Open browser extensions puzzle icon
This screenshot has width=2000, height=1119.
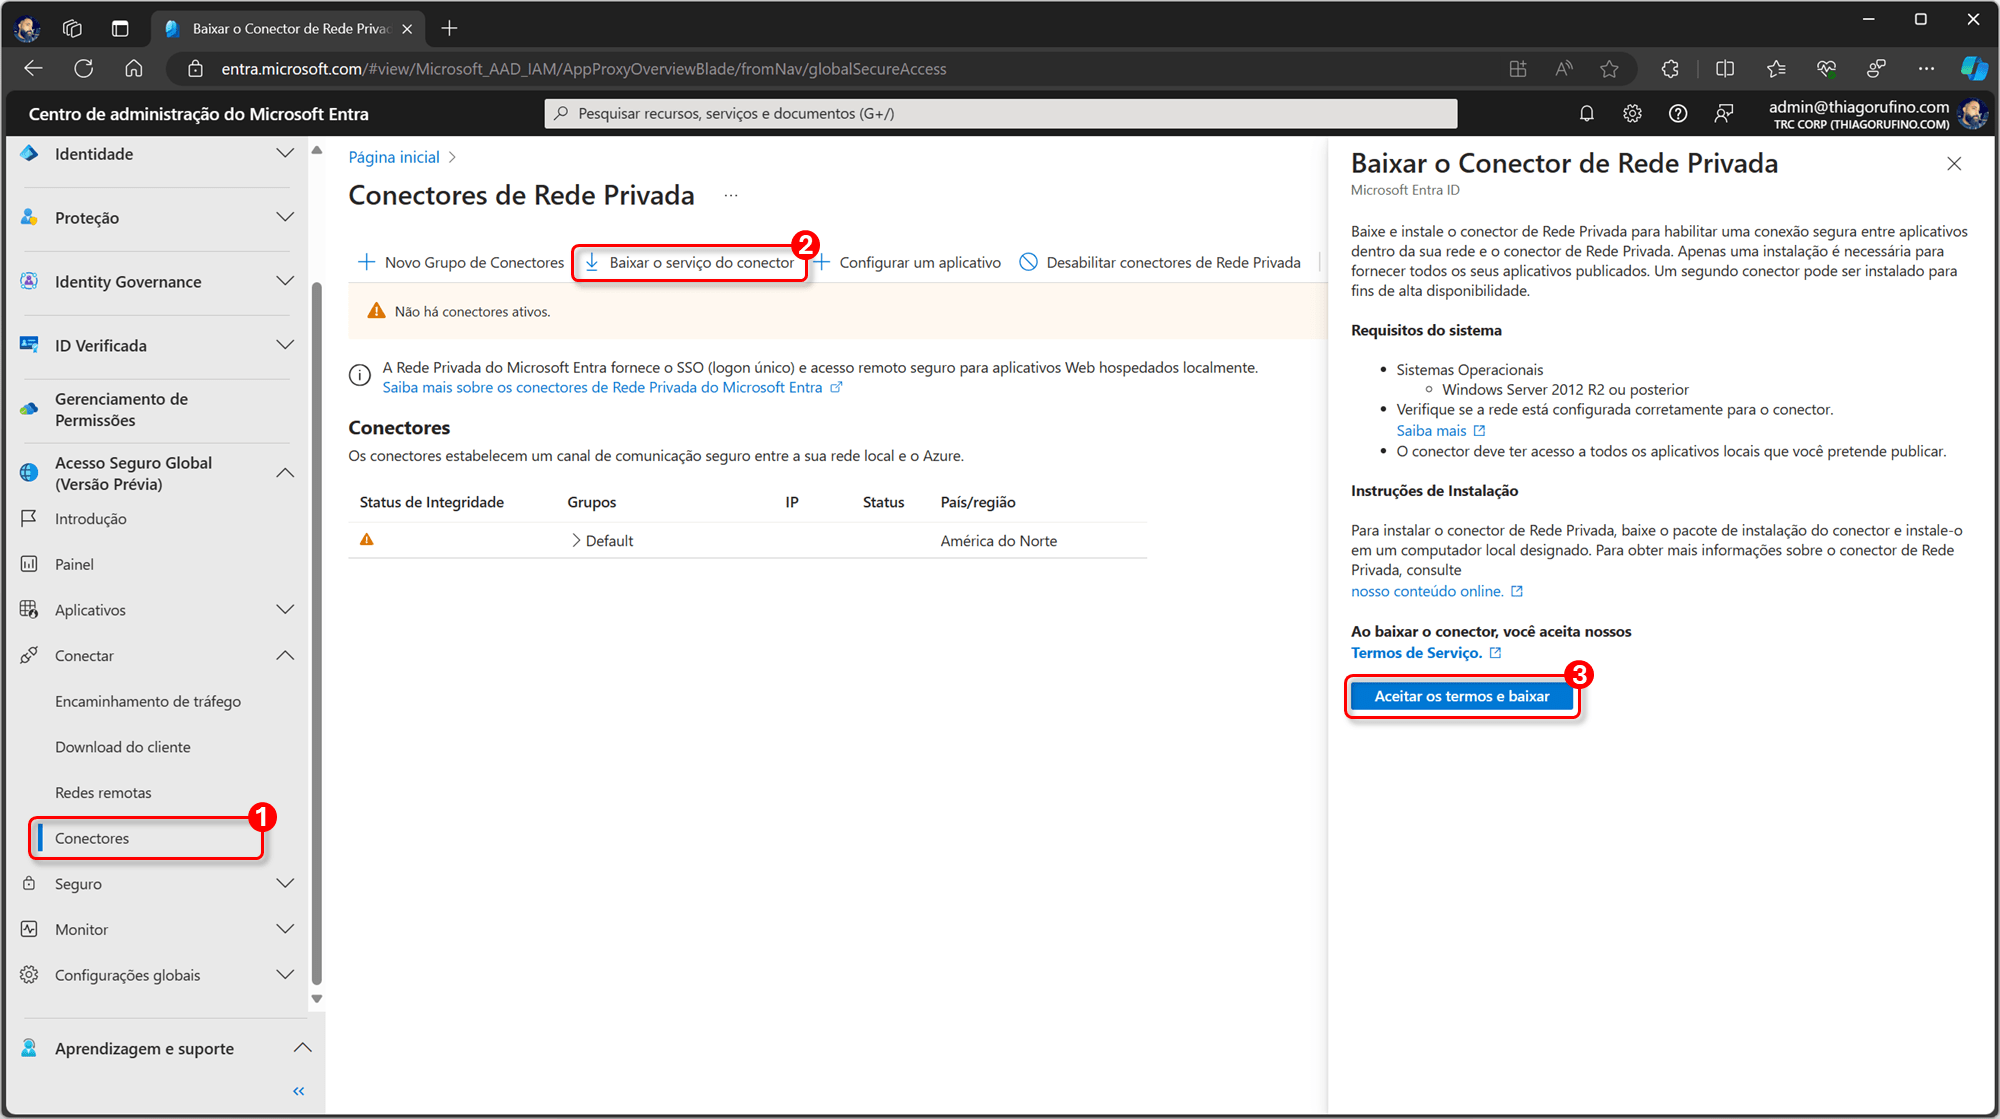pyautogui.click(x=1670, y=69)
